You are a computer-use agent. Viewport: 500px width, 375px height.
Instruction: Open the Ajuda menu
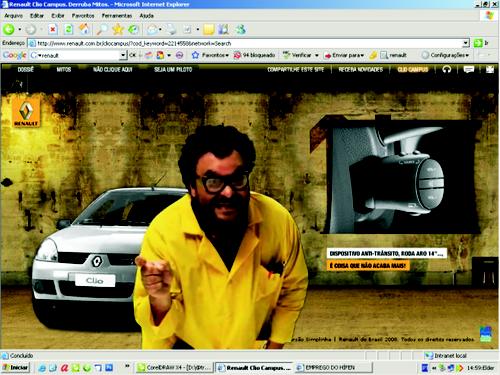pos(146,16)
